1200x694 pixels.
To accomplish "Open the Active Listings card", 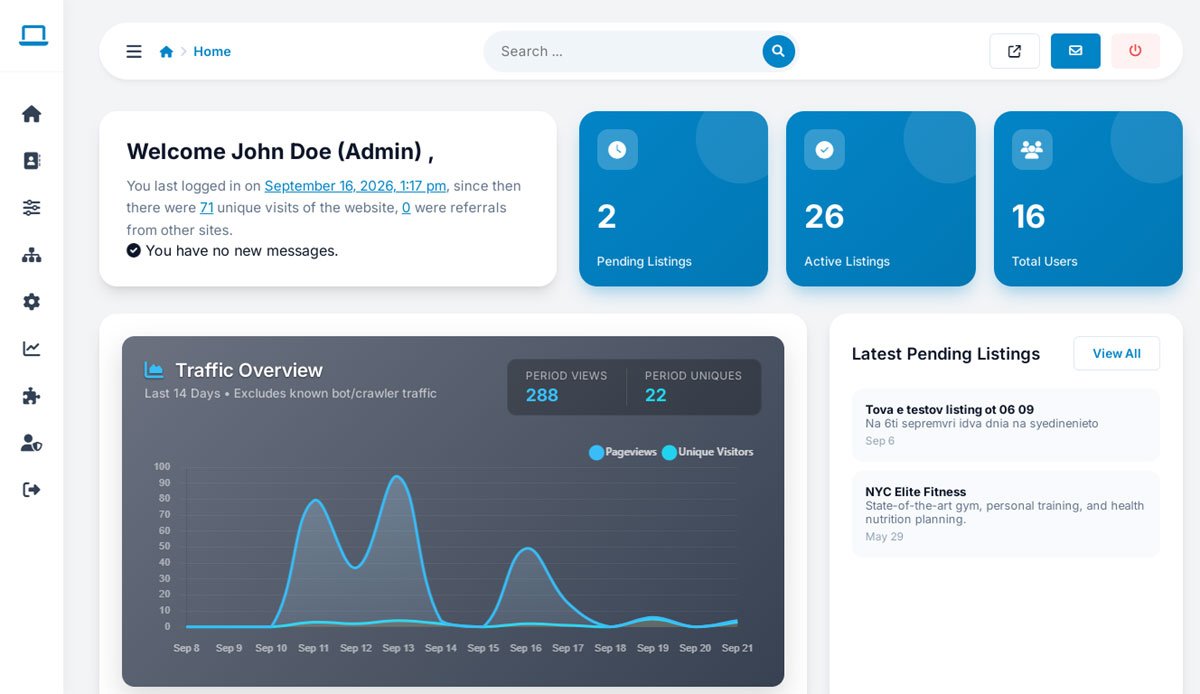I will tap(881, 199).
